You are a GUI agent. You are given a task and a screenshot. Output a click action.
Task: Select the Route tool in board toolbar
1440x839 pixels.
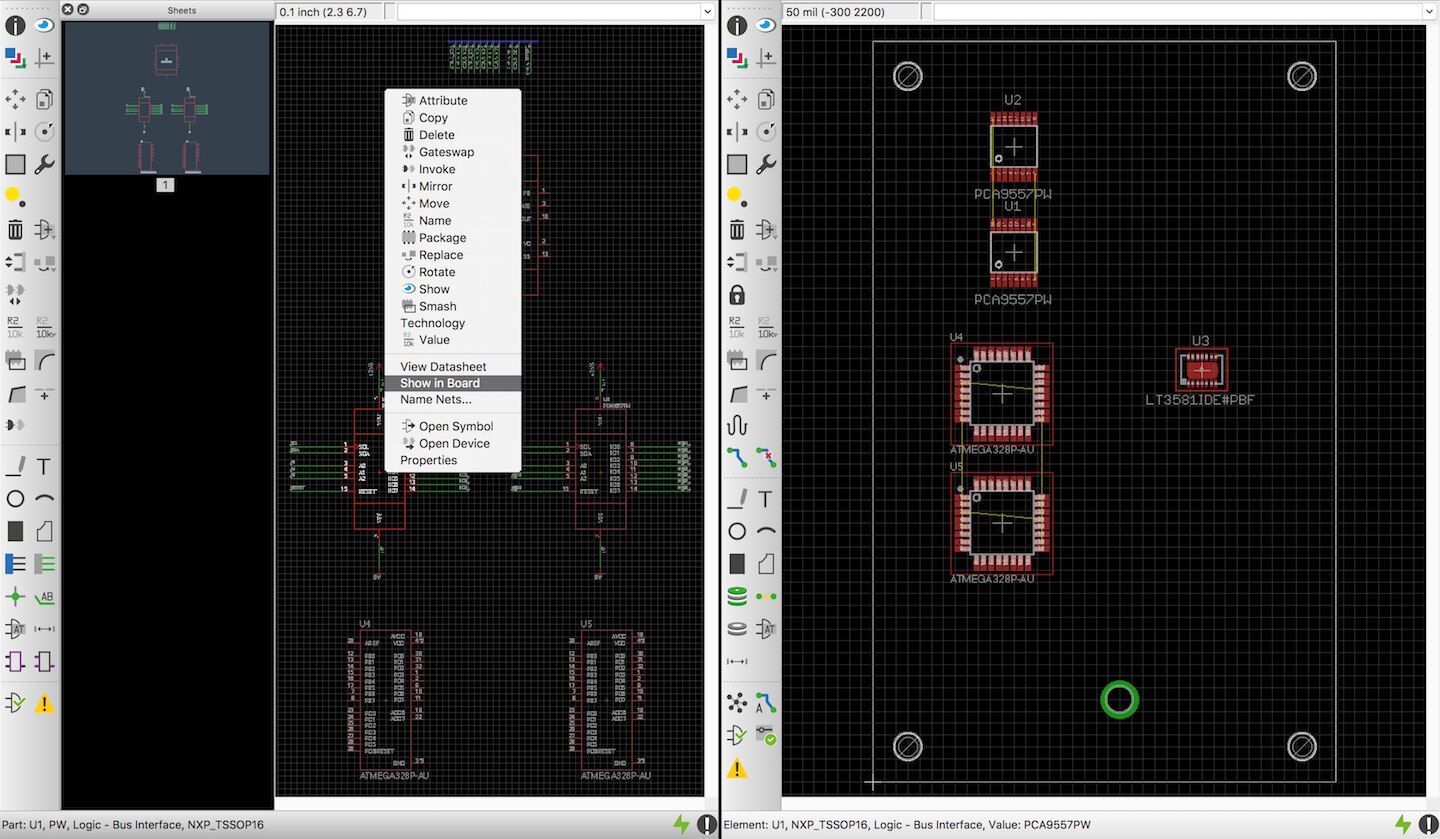pyautogui.click(x=737, y=456)
